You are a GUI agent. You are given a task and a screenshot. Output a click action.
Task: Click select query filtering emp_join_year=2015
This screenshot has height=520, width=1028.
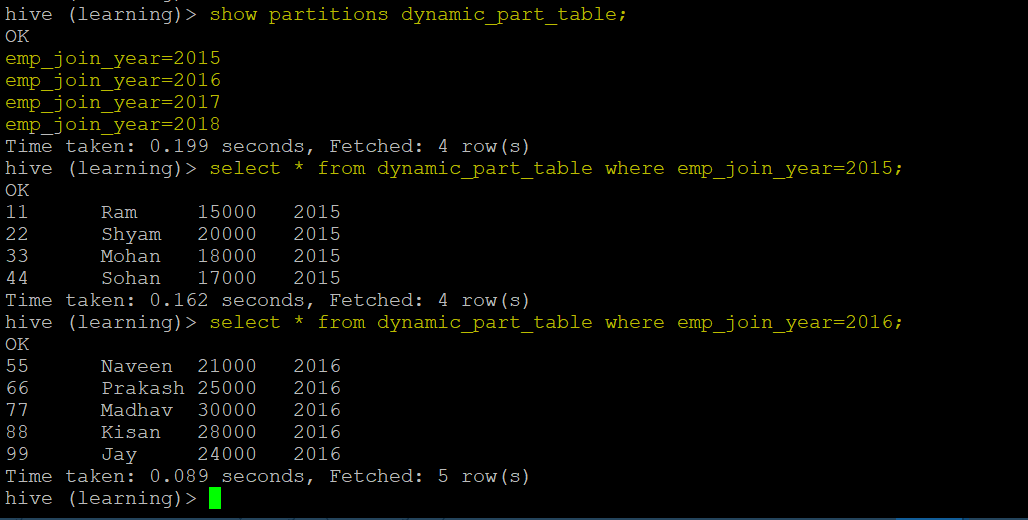click(x=556, y=169)
